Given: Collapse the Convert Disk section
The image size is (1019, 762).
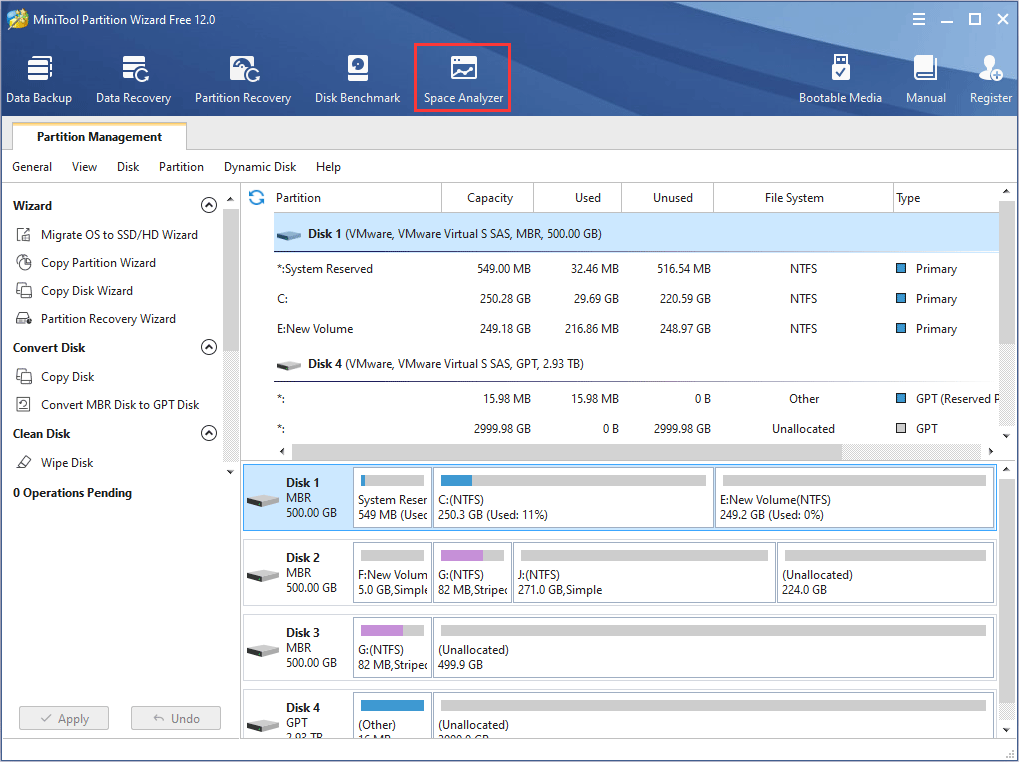Looking at the screenshot, I should pyautogui.click(x=209, y=348).
